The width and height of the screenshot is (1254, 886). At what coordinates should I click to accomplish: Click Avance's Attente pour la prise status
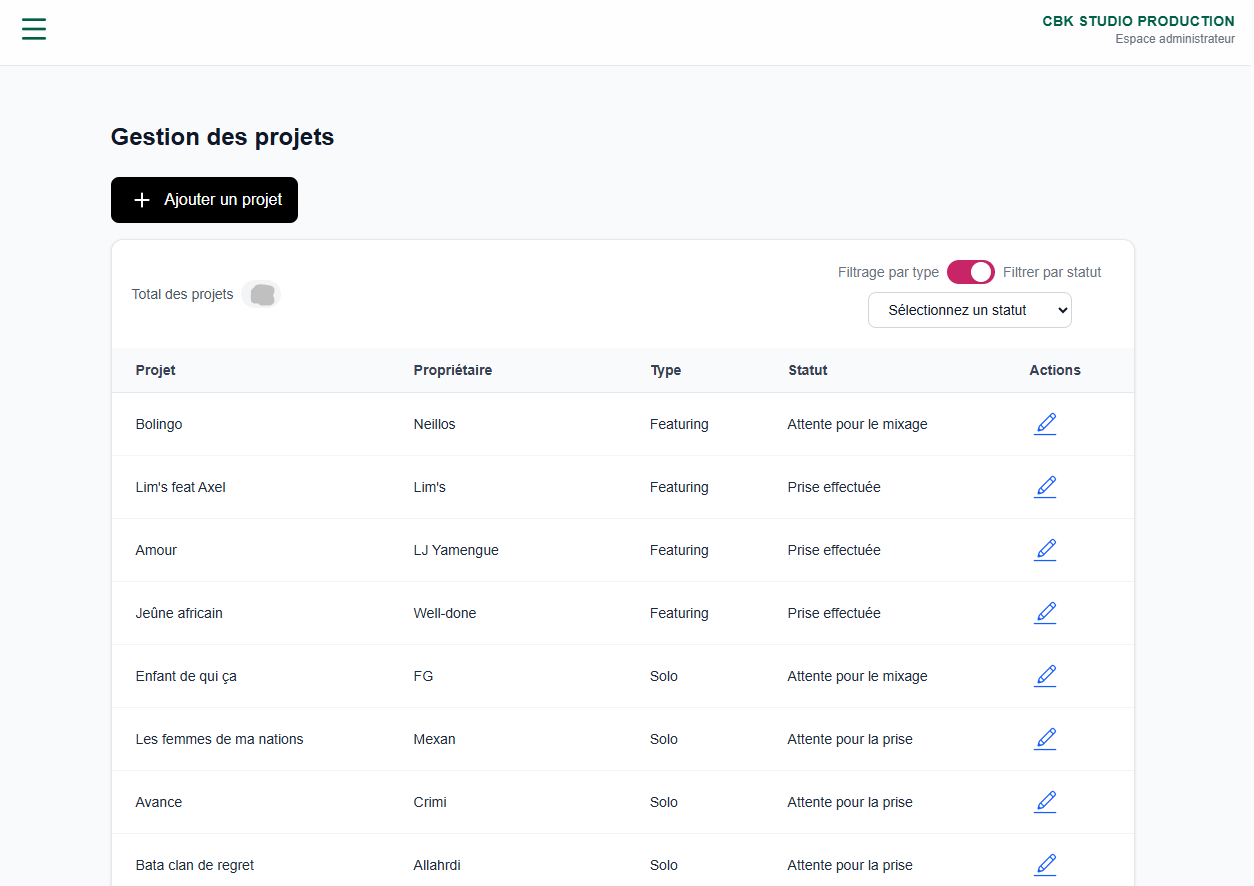point(850,802)
